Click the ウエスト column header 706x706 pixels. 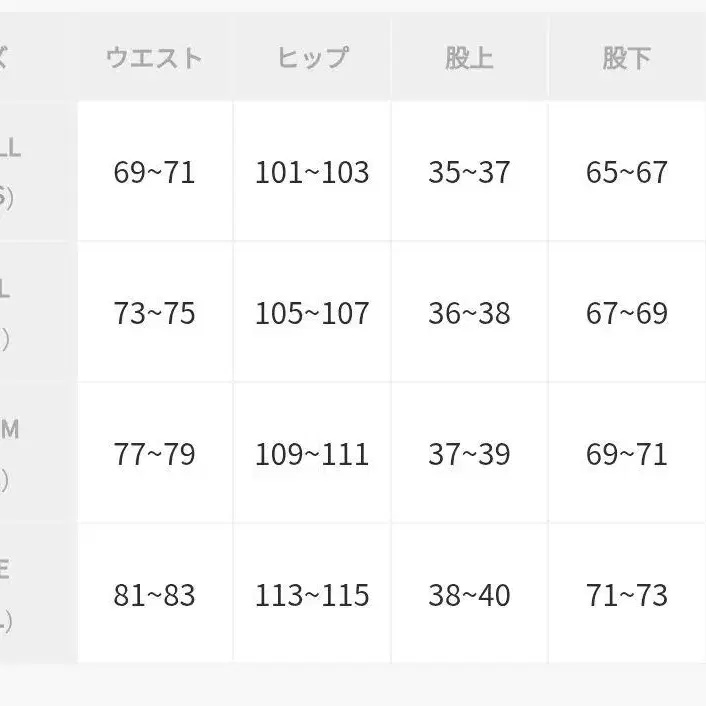(154, 58)
